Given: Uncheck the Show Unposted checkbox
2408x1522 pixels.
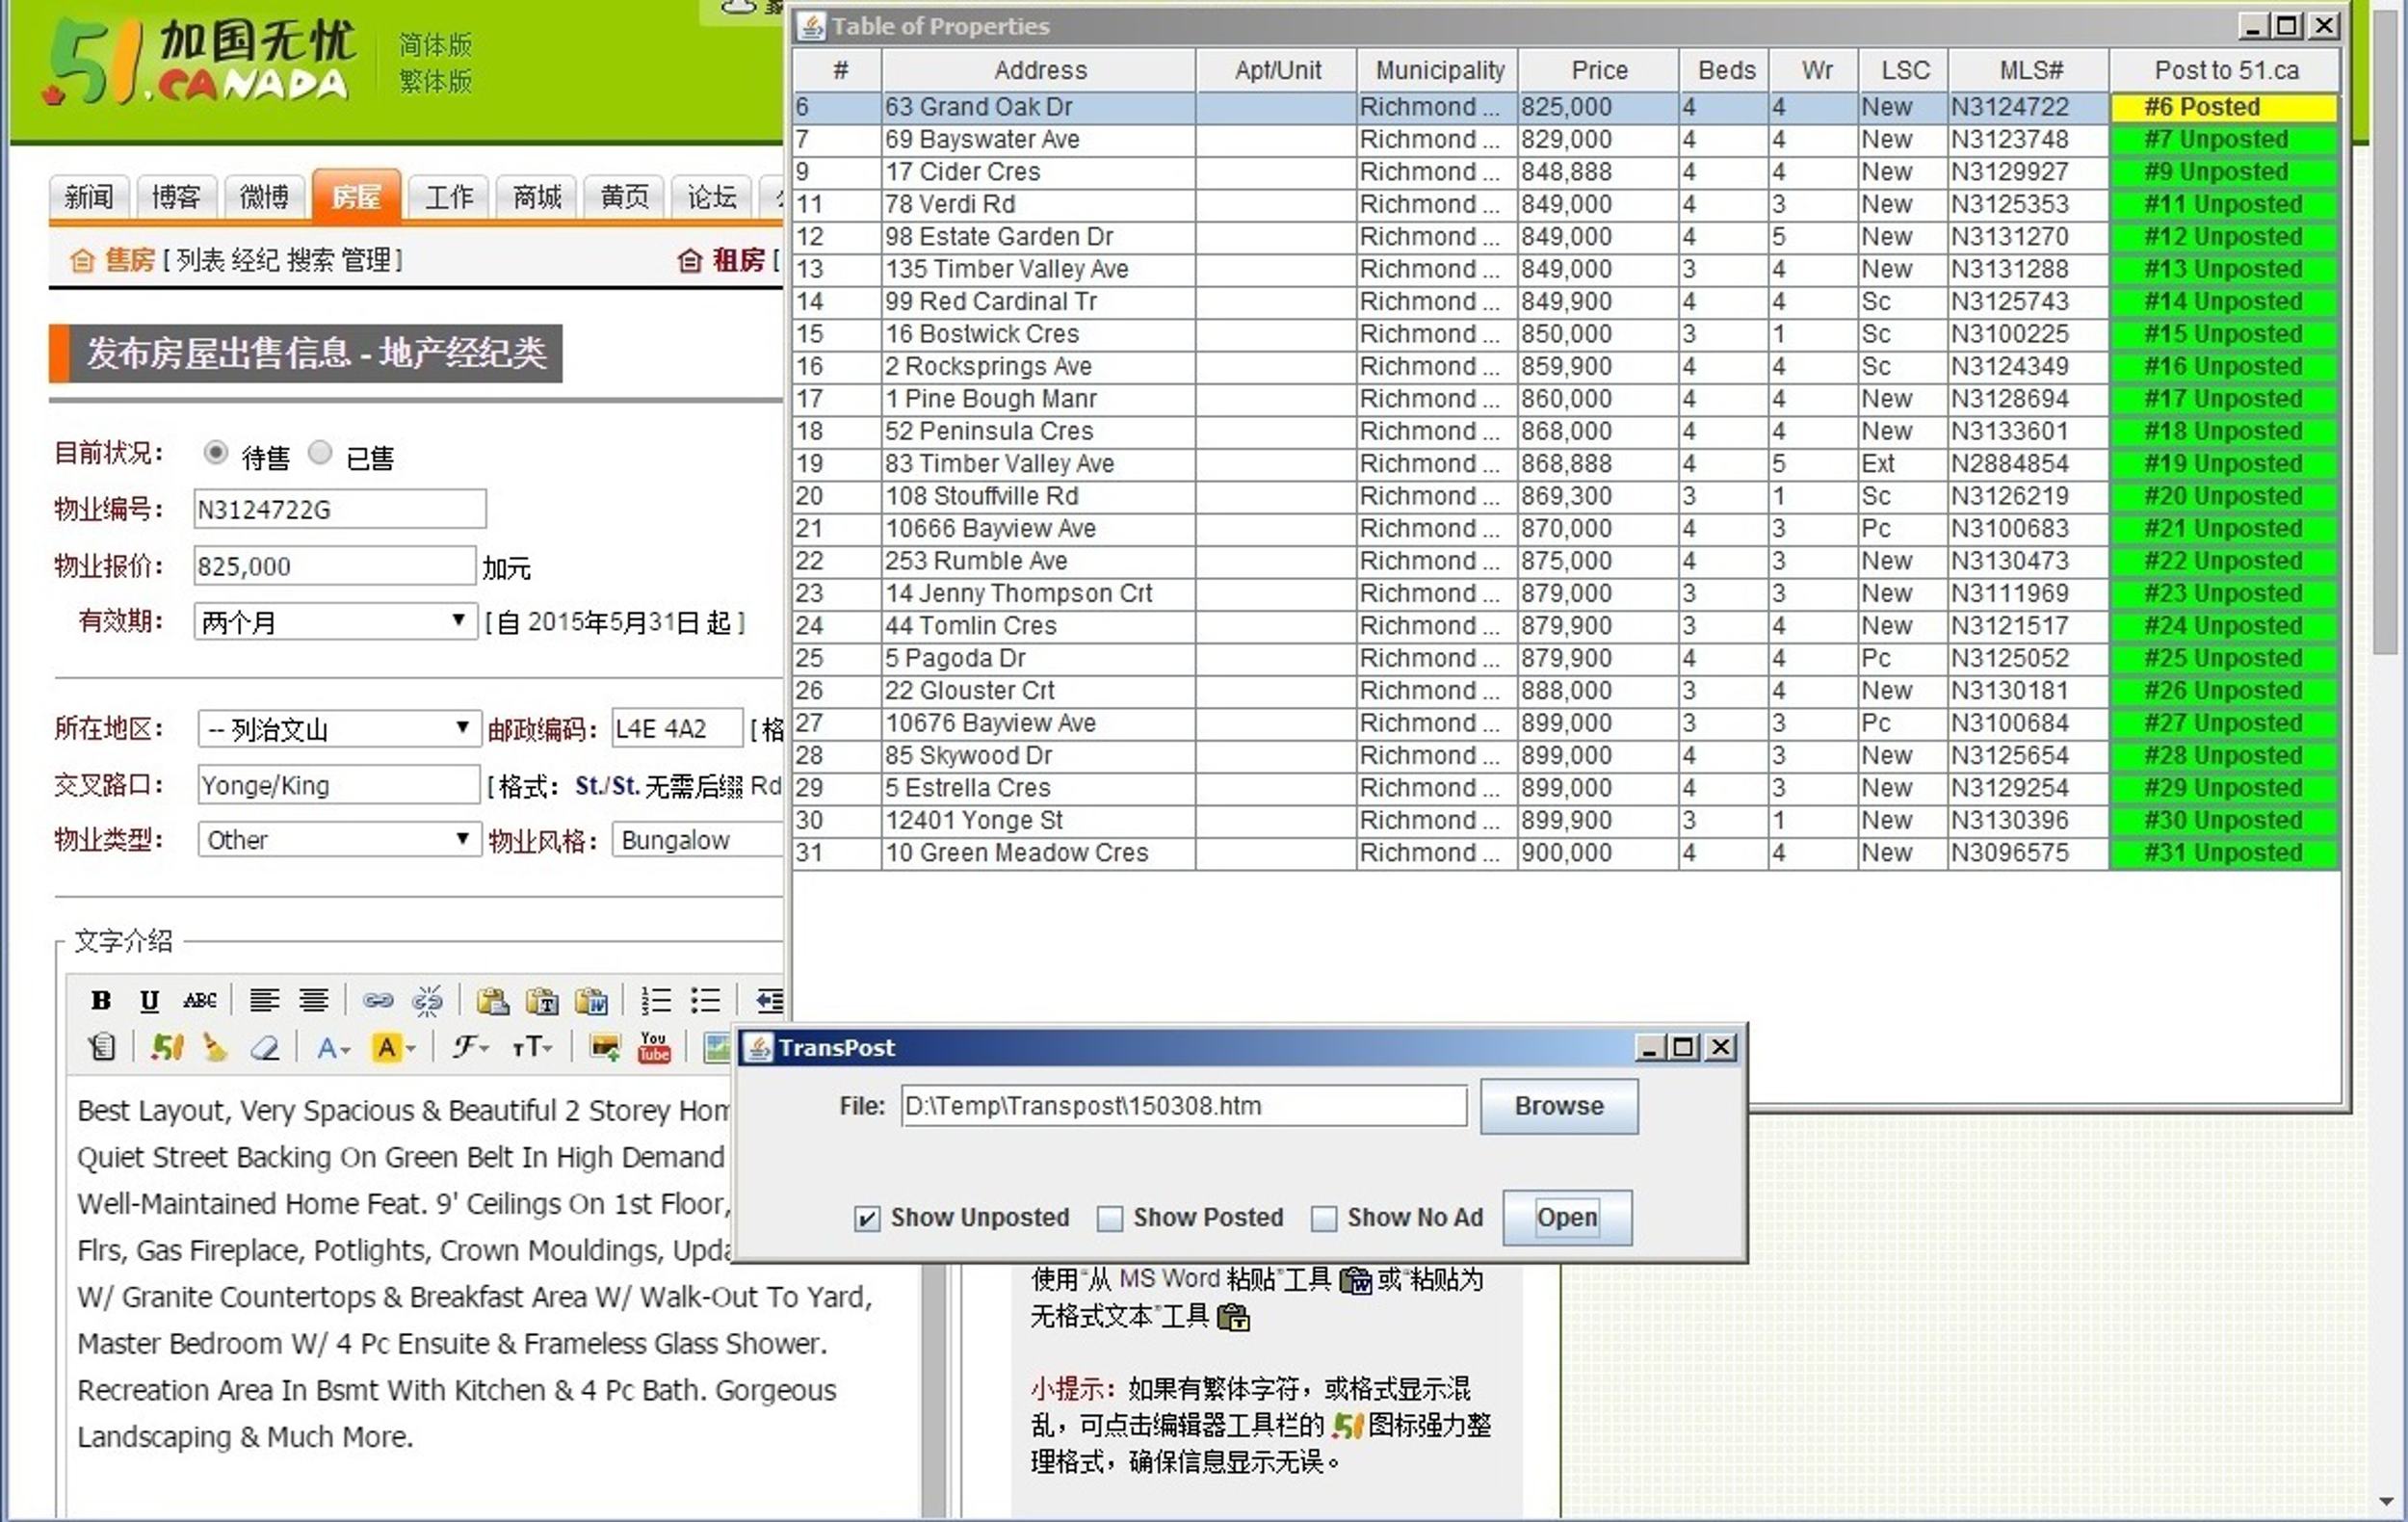Looking at the screenshot, I should pos(867,1218).
